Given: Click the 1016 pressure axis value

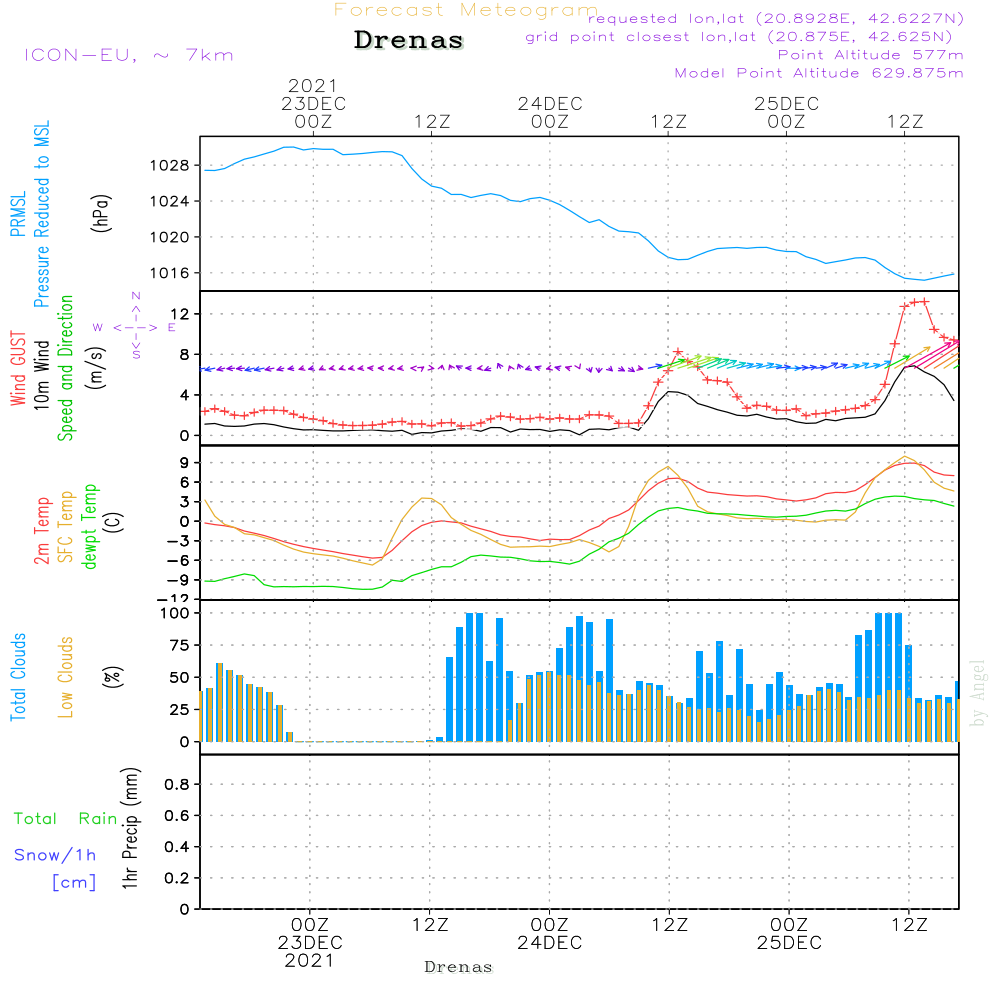Looking at the screenshot, I should (x=170, y=273).
